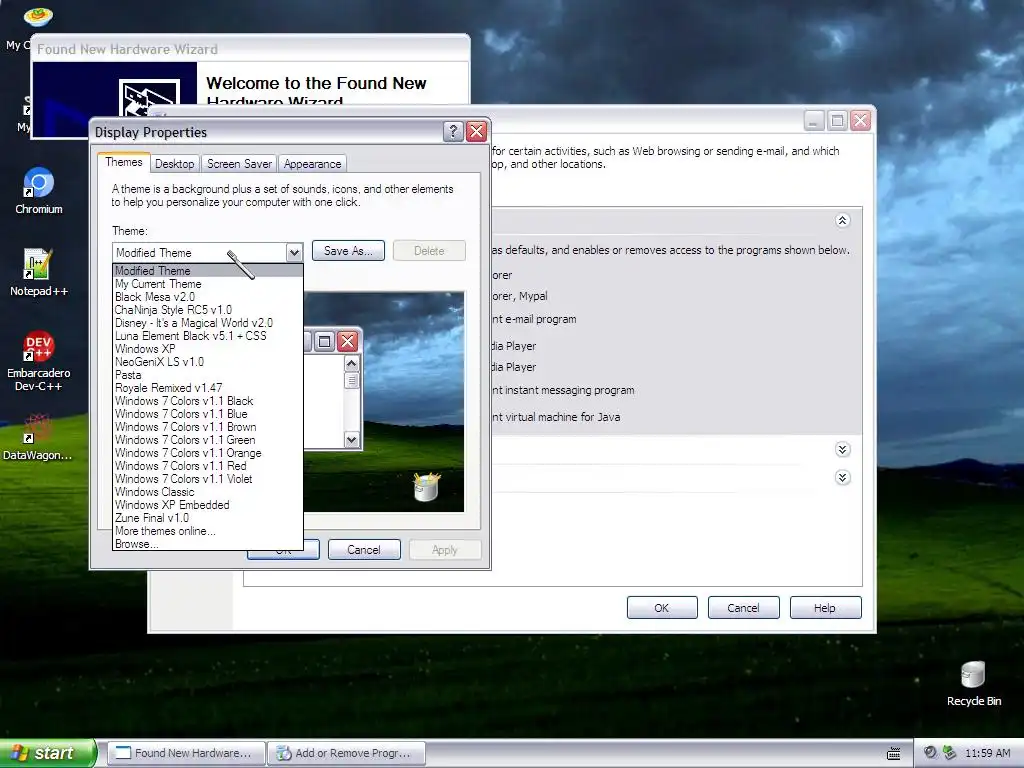Screen dimensions: 1024x768
Task: Click the preview window scrollbar down arrow
Action: pos(351,440)
